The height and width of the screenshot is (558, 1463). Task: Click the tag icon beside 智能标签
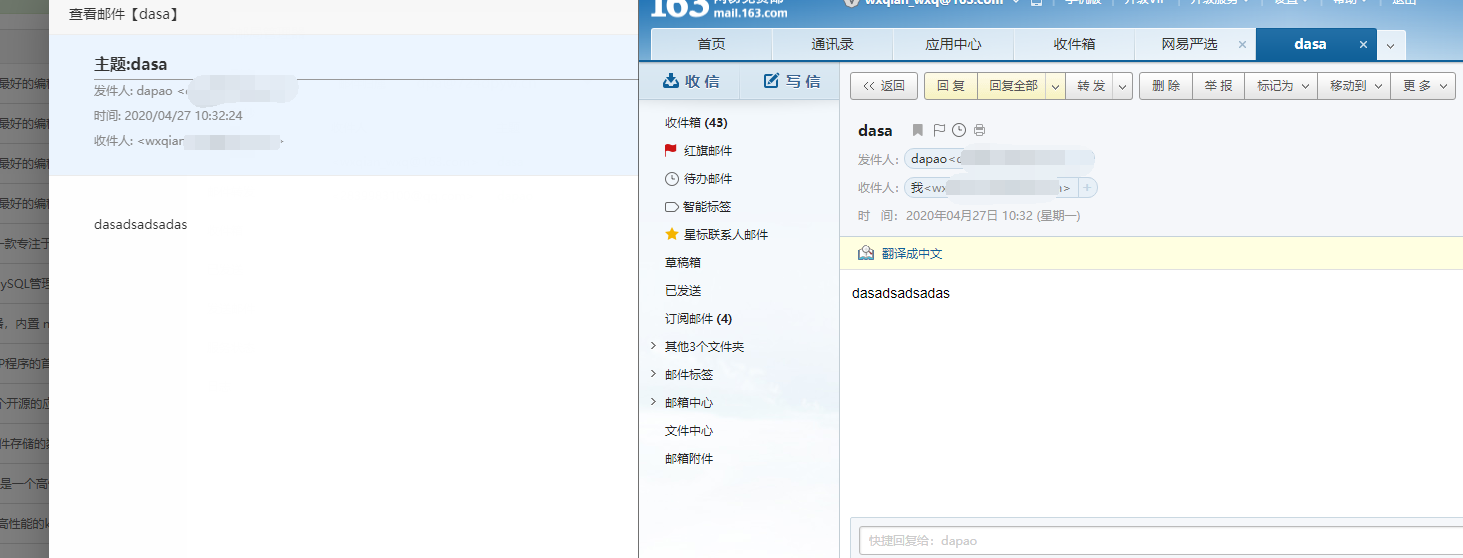pos(671,206)
